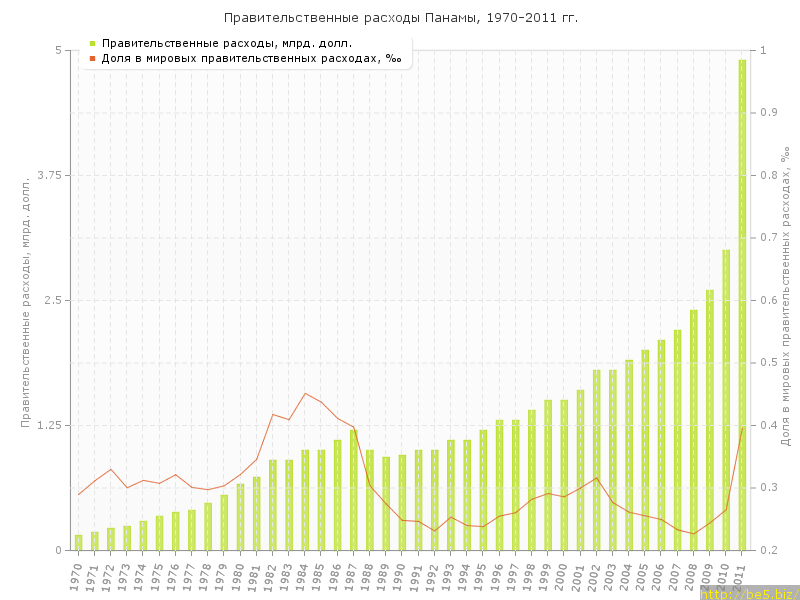Click the green legend marker for government expenditure

click(92, 43)
